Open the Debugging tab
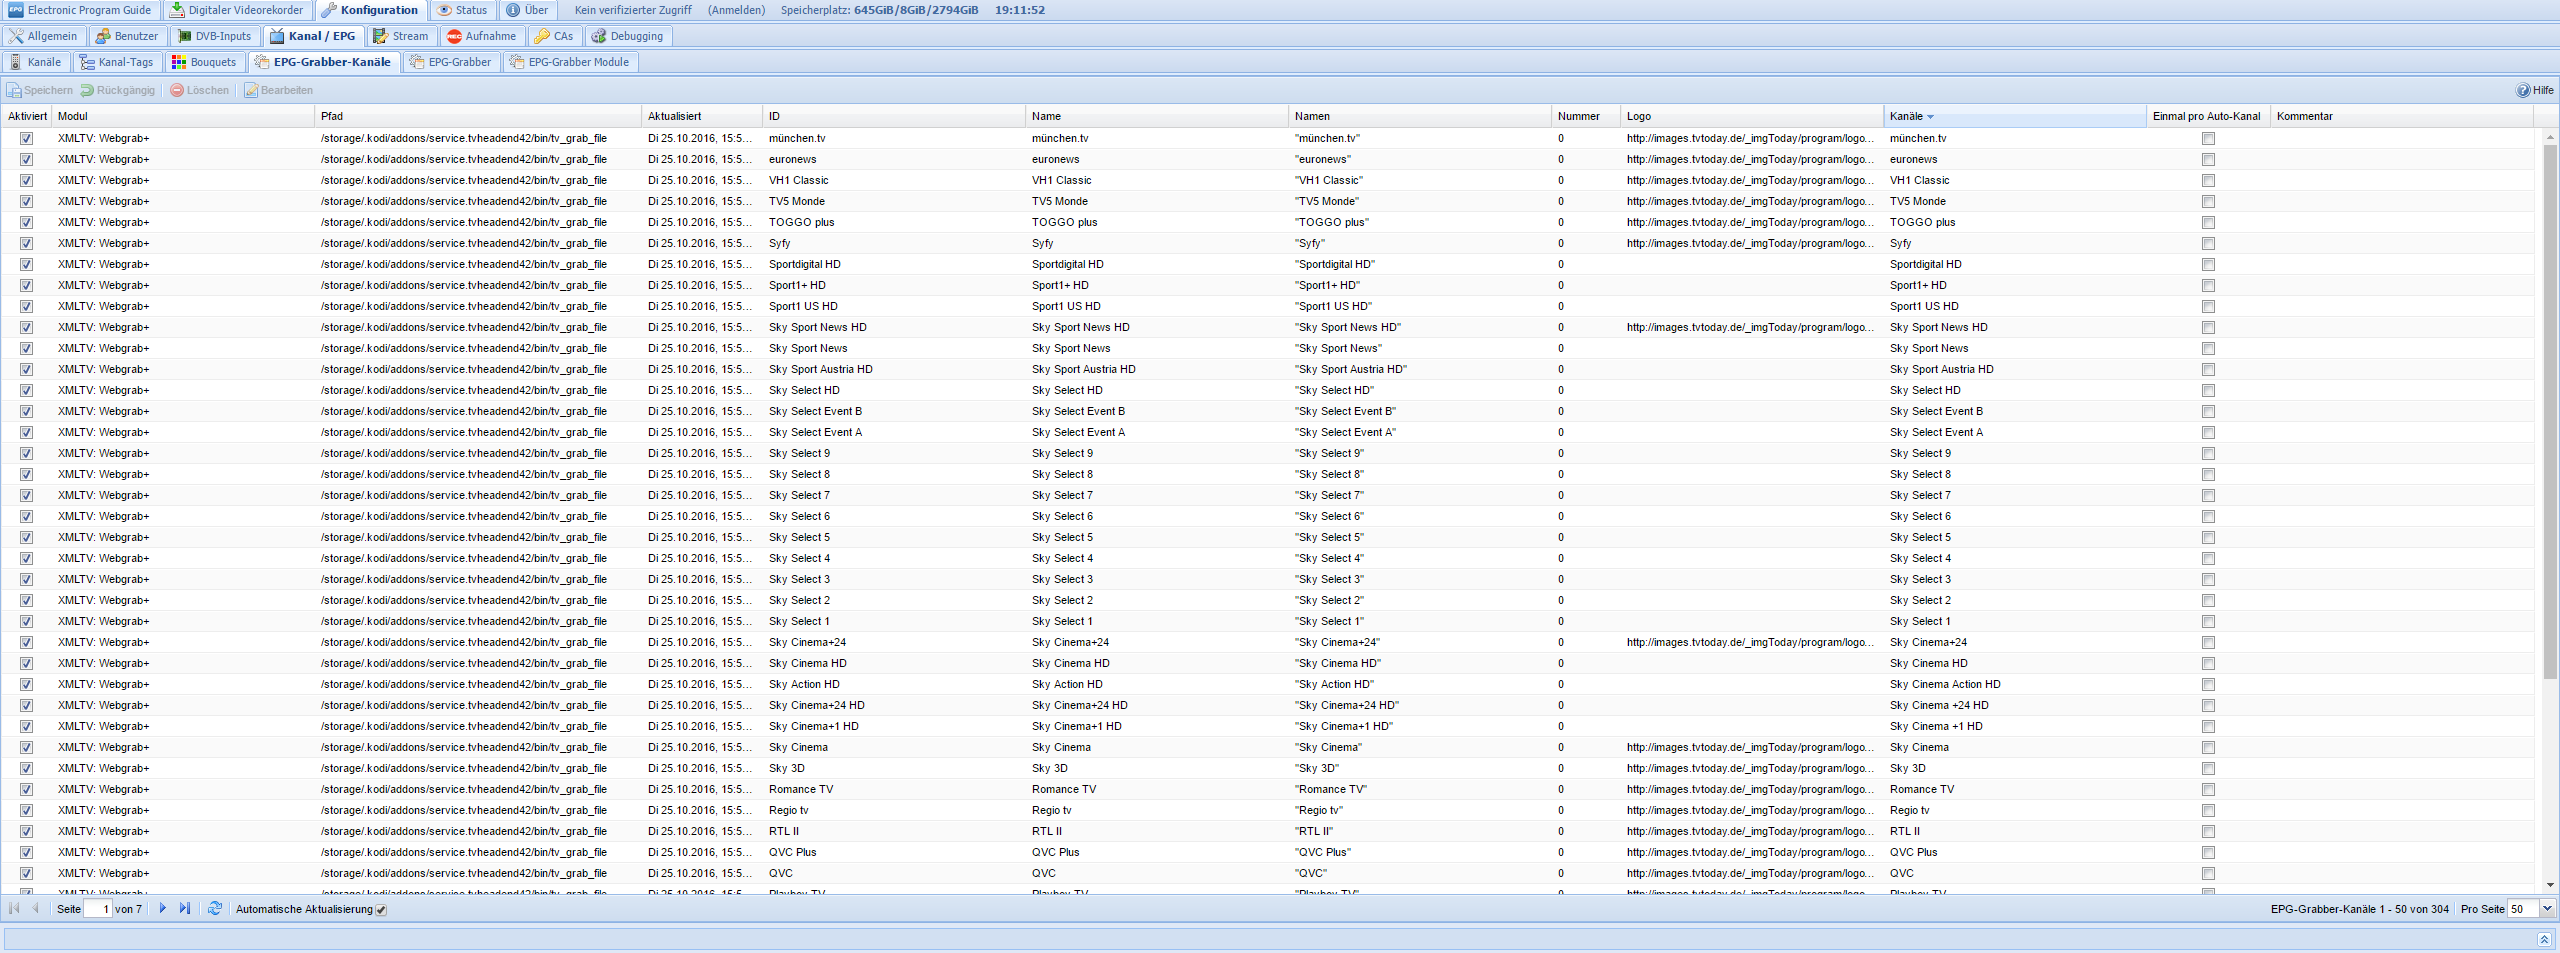This screenshot has height=953, width=2560. pyautogui.click(x=627, y=36)
